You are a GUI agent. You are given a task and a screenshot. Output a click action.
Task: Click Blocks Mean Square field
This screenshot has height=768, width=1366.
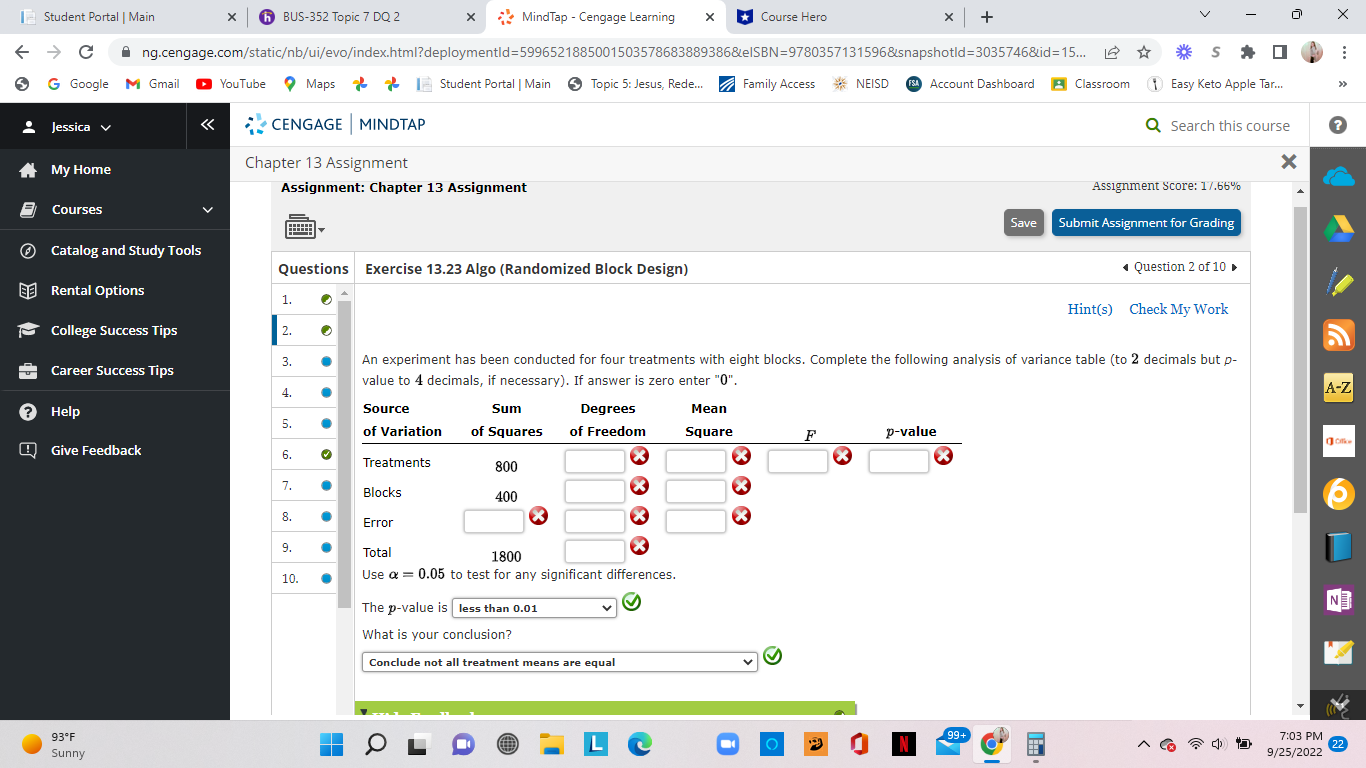point(696,491)
